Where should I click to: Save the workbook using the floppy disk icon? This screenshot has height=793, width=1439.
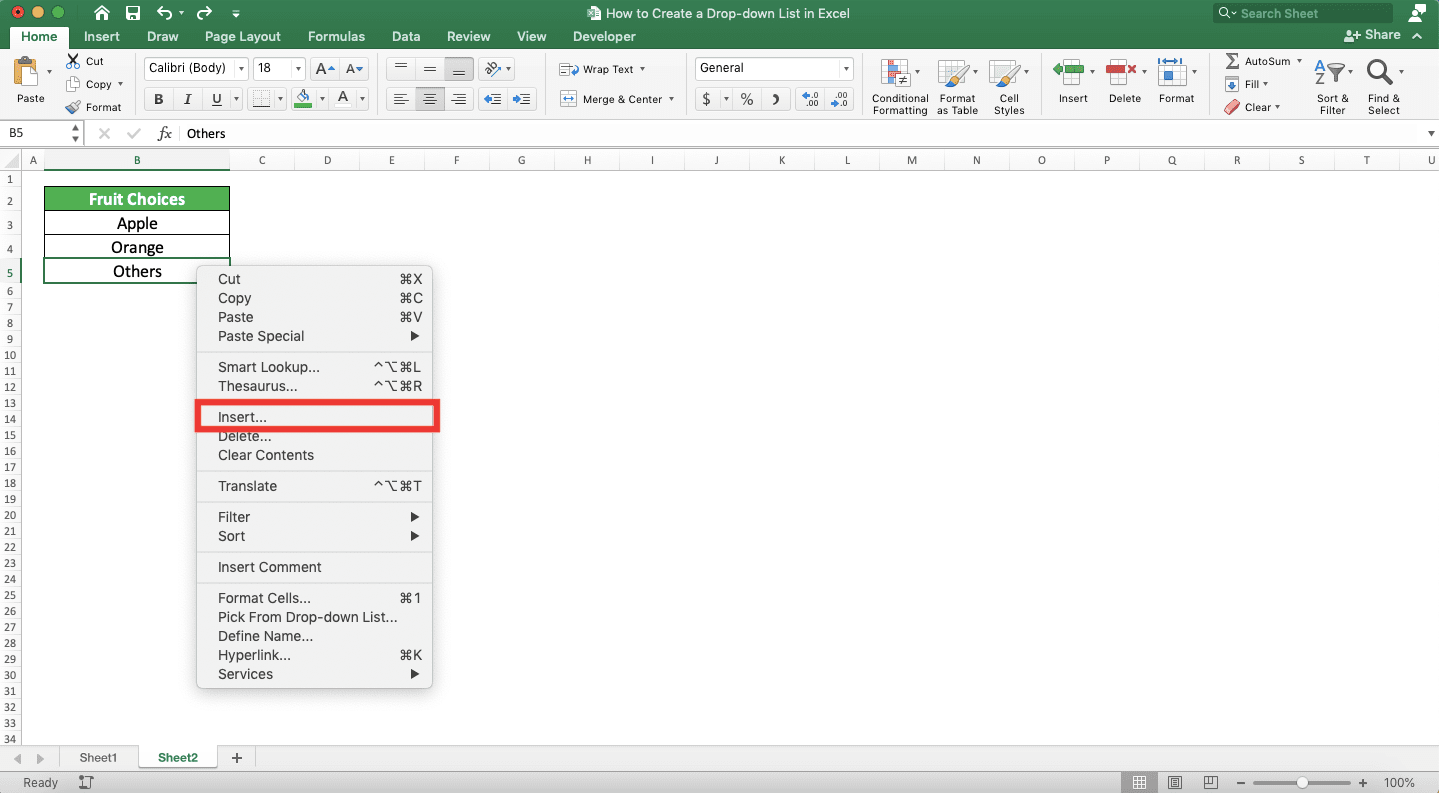133,13
